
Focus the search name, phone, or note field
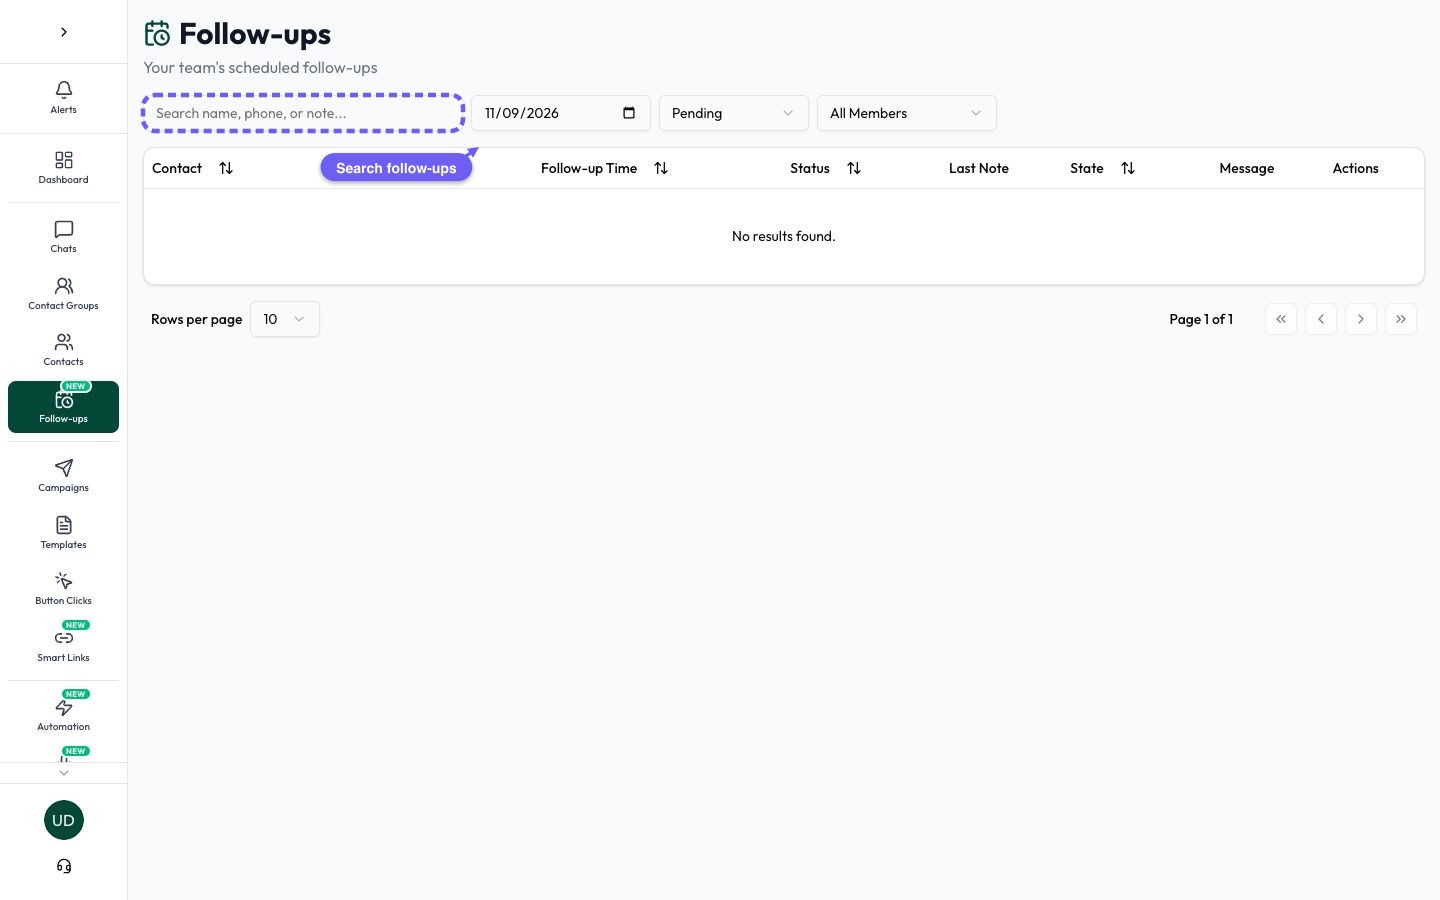tap(303, 113)
